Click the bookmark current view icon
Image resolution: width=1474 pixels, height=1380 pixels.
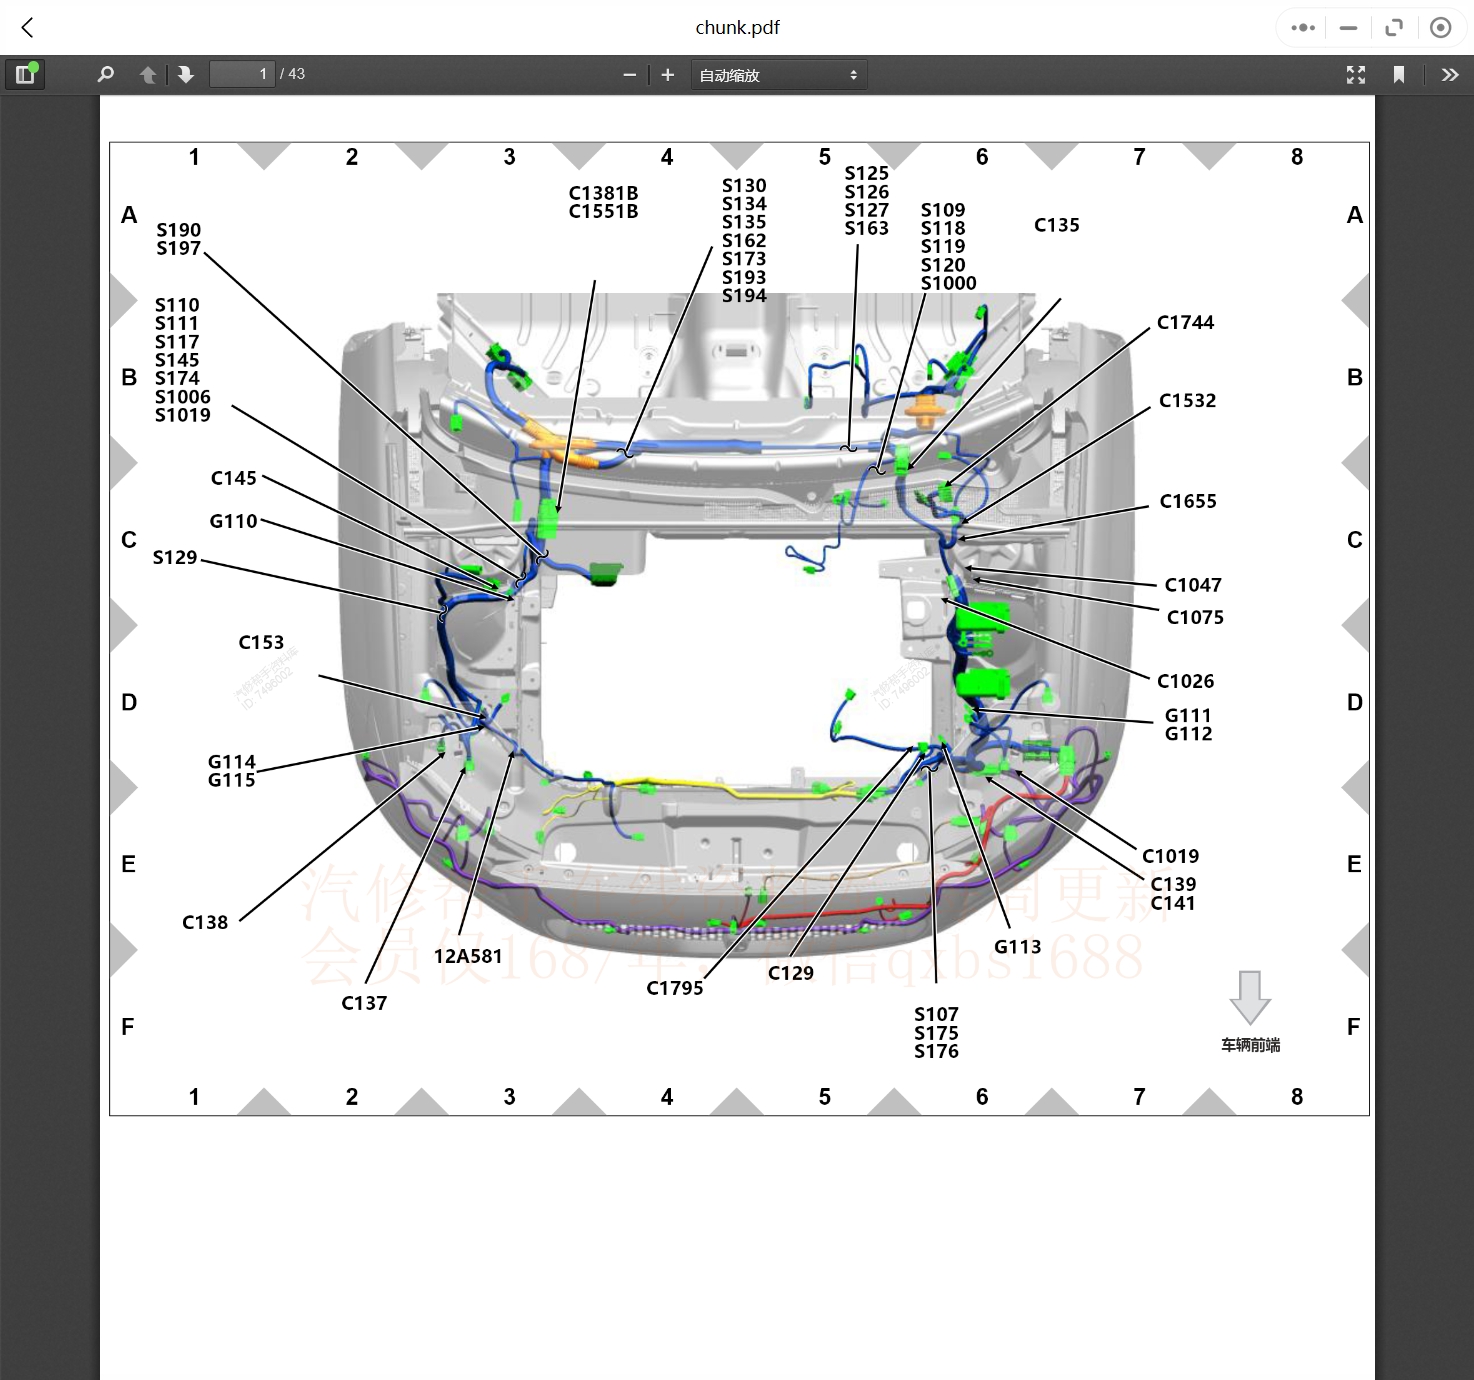click(x=1399, y=75)
